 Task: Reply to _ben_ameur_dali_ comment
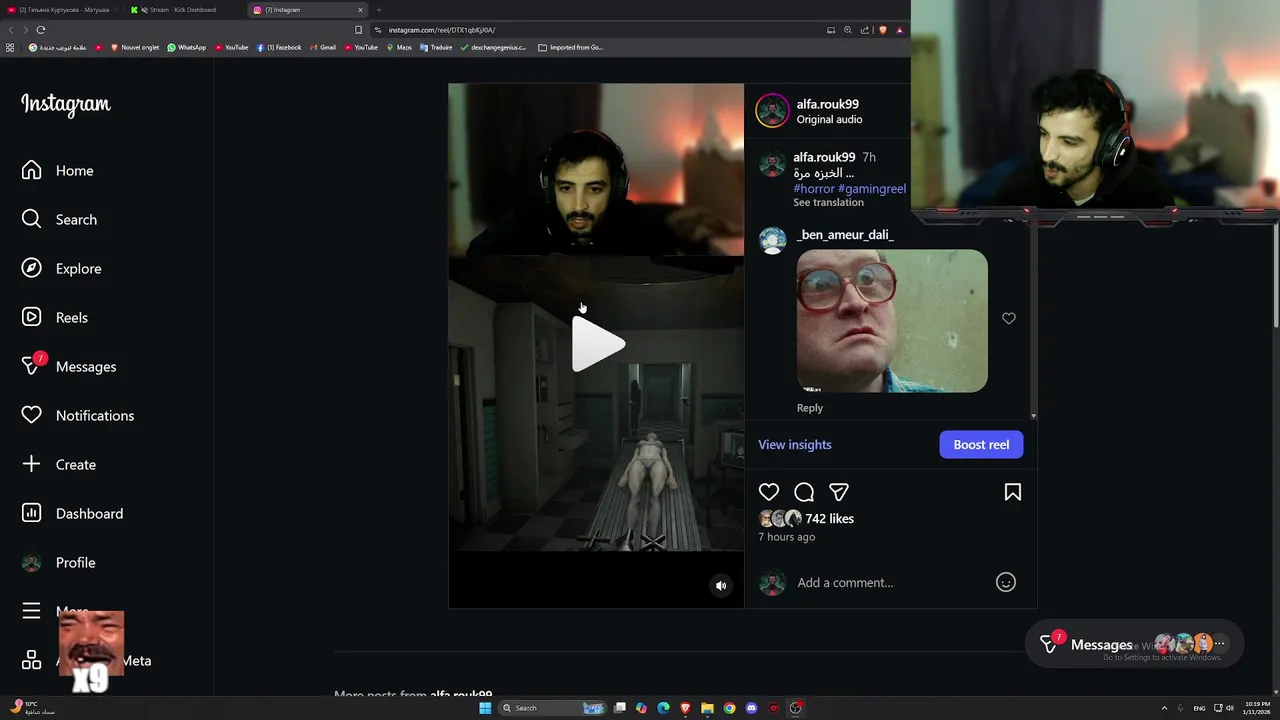[810, 408]
